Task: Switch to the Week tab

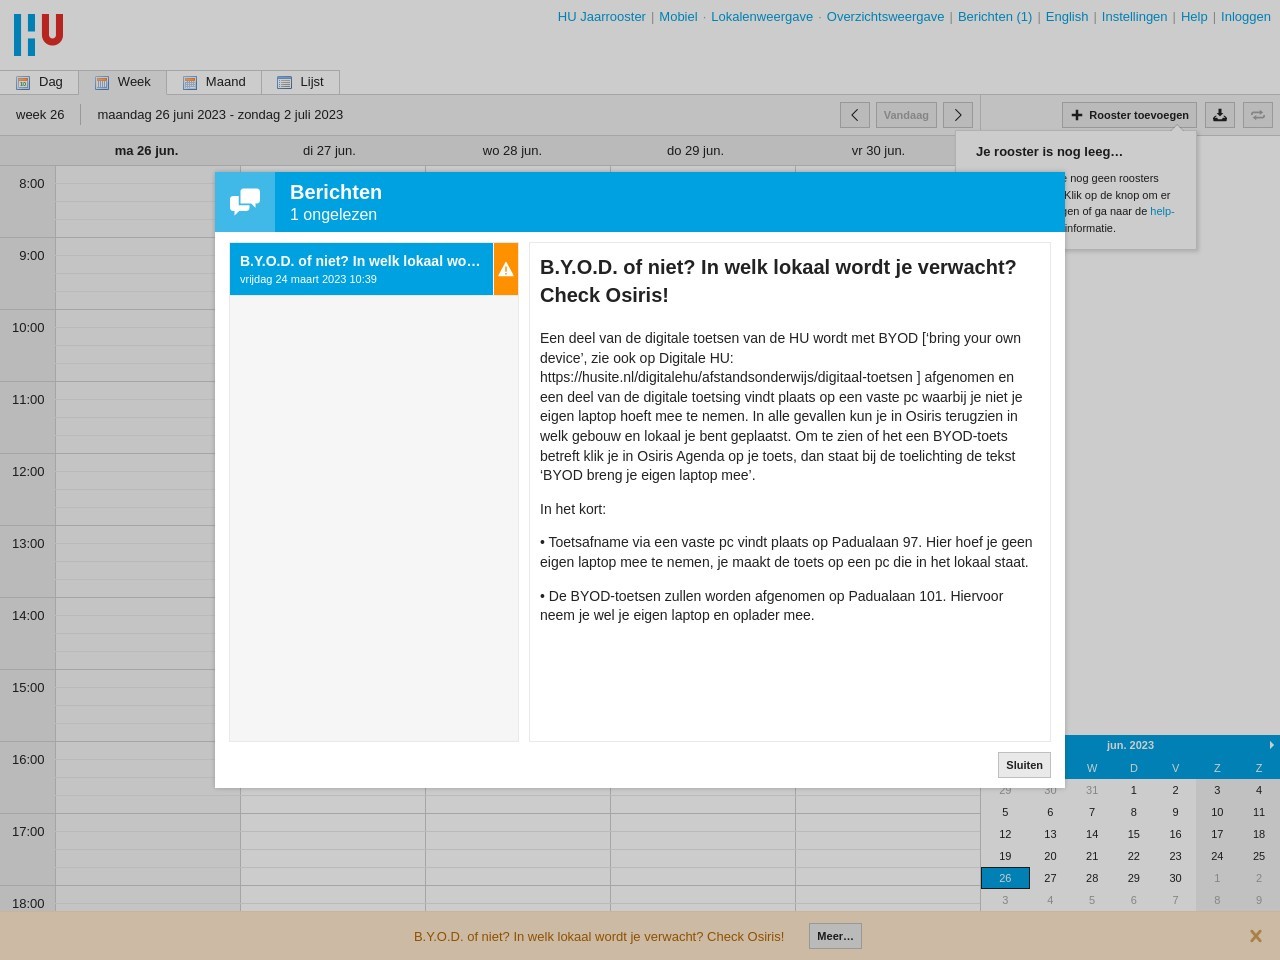Action: pyautogui.click(x=123, y=82)
